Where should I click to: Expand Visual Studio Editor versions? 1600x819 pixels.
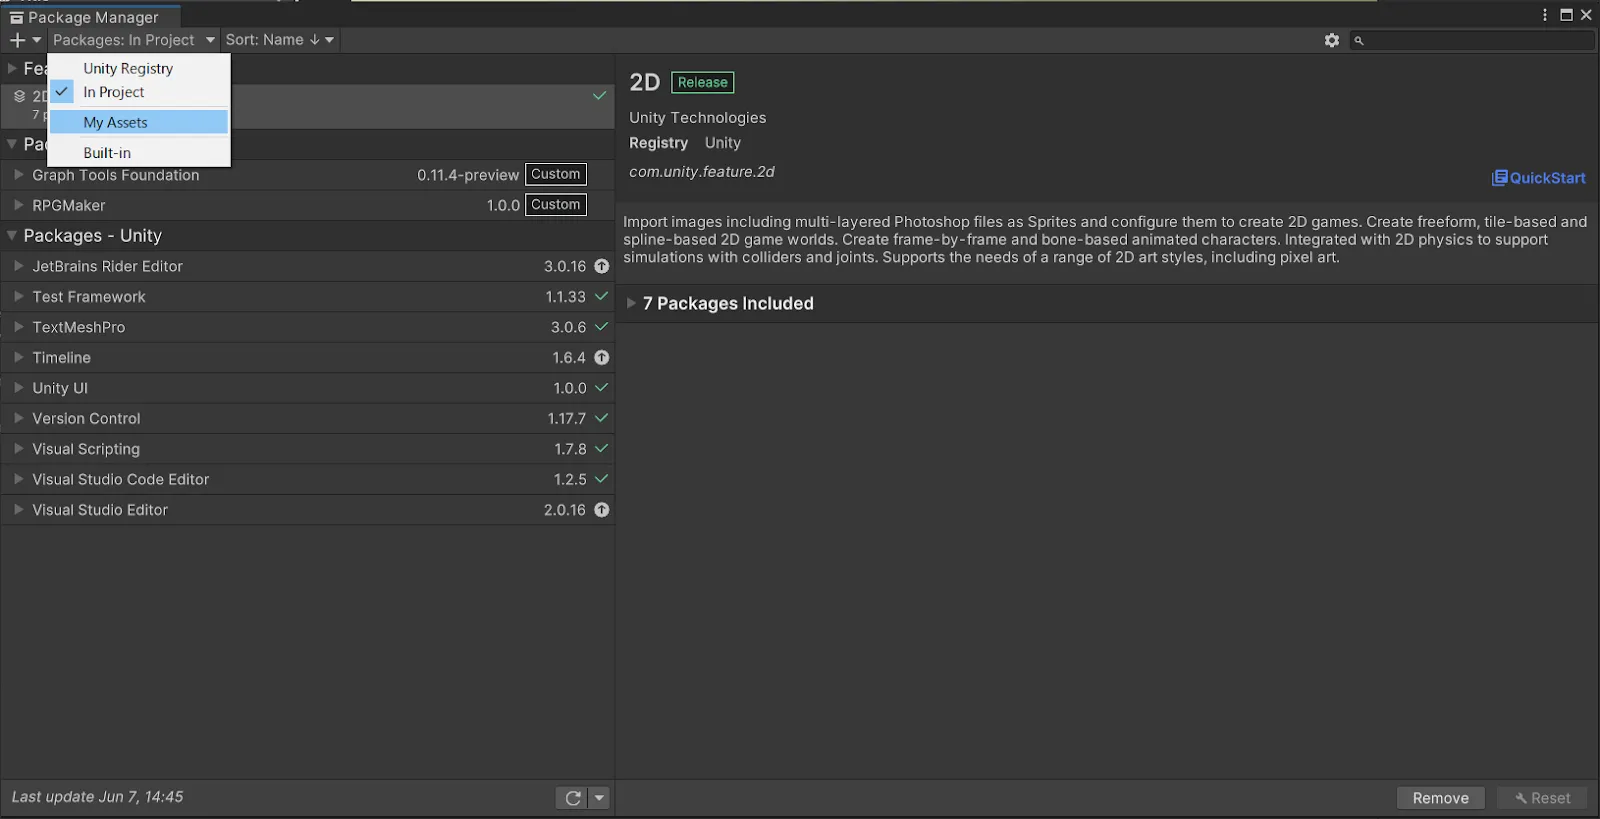pyautogui.click(x=18, y=510)
